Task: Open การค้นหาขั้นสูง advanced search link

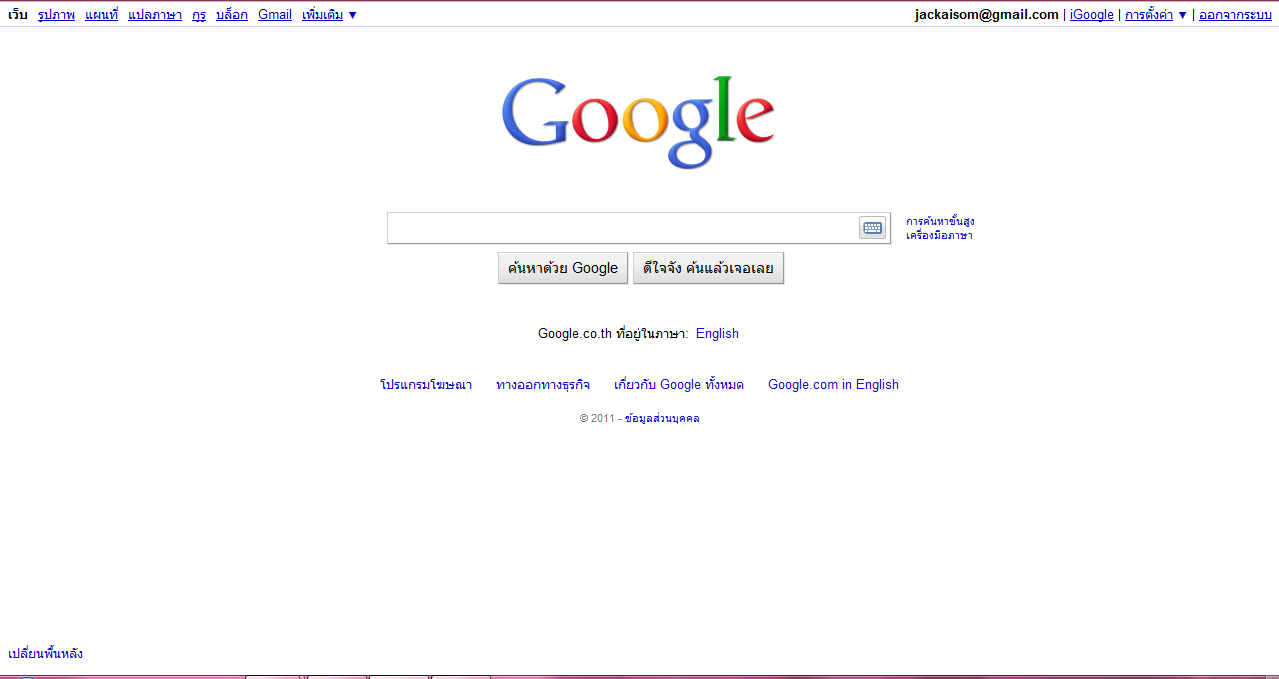Action: (x=940, y=221)
